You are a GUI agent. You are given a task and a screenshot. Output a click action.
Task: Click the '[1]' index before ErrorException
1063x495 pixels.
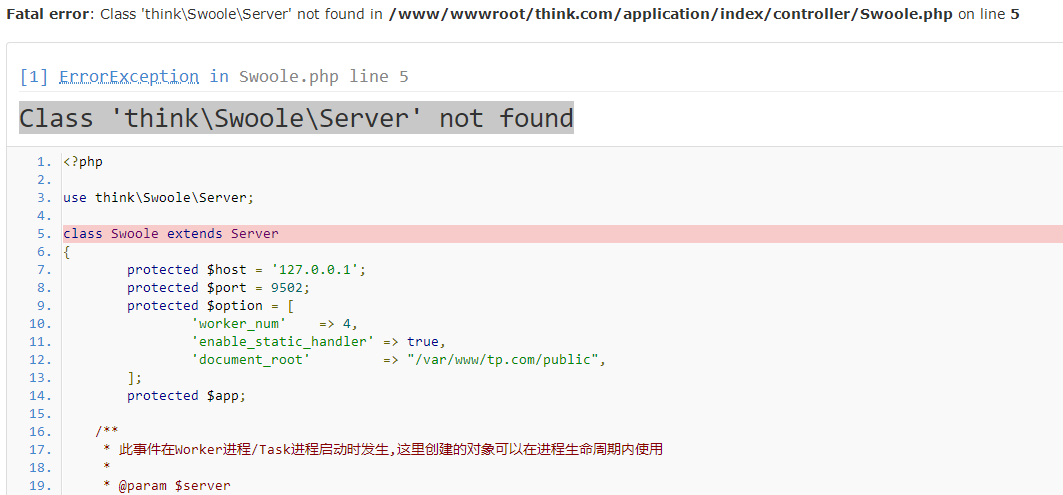coord(34,77)
